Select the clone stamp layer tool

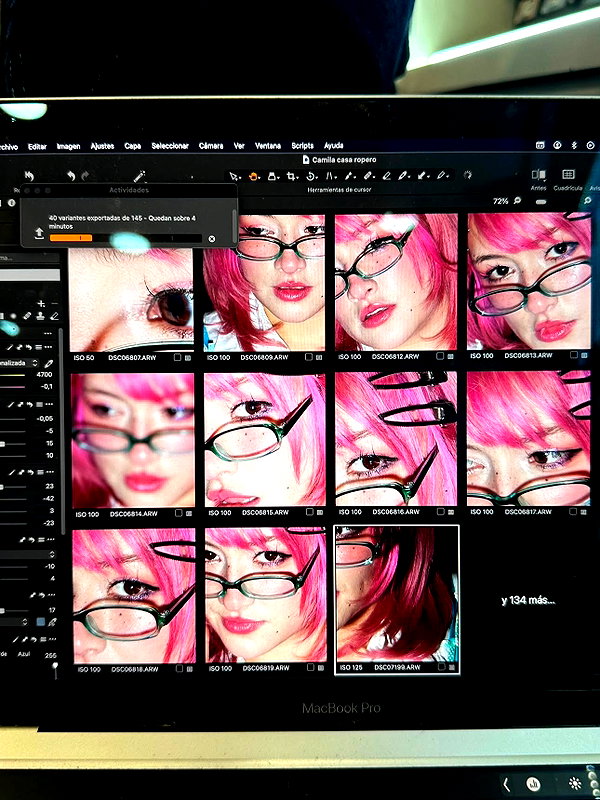(x=41, y=316)
